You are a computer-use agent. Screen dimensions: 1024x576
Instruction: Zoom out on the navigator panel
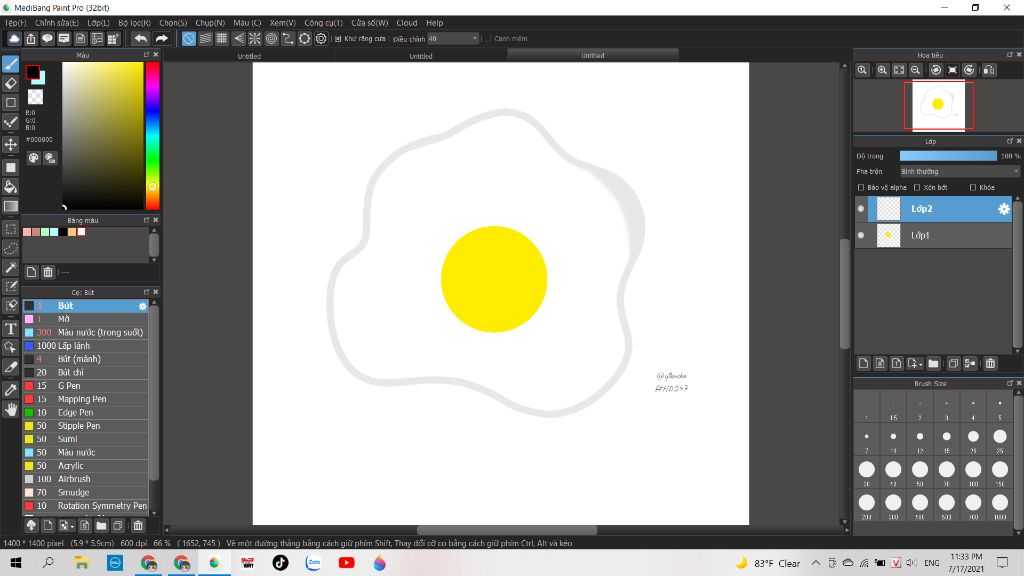point(916,70)
